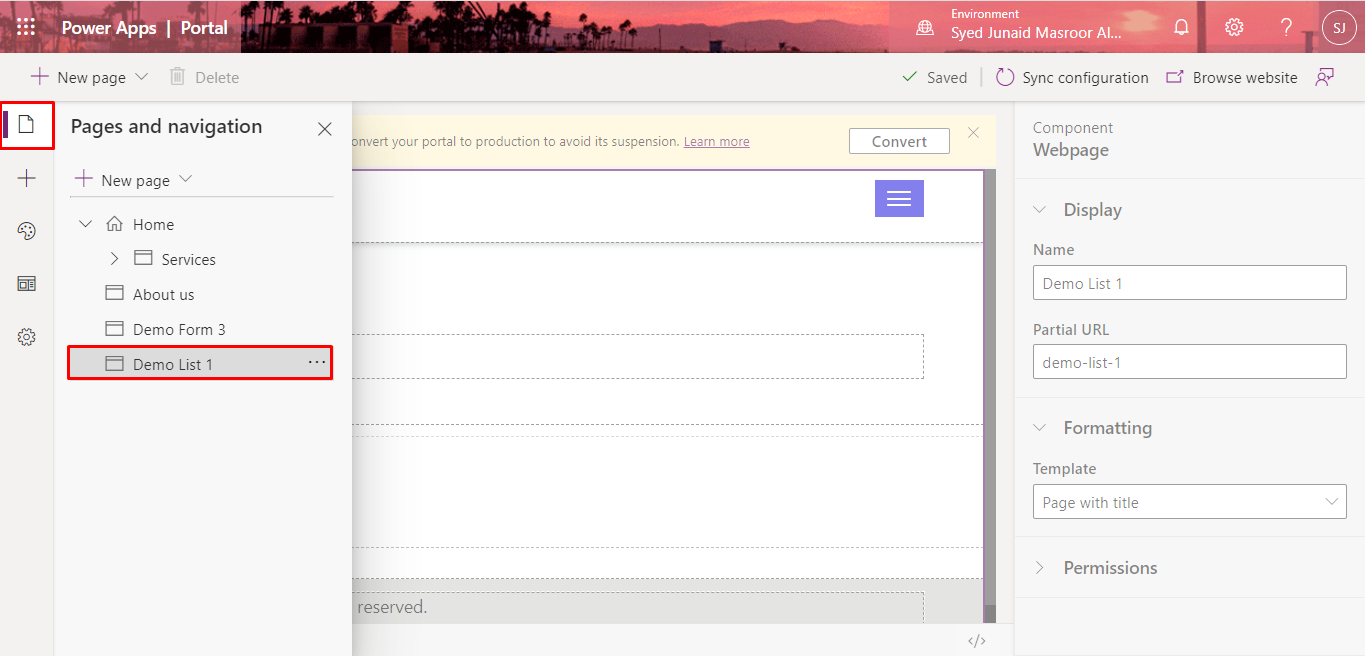Open the Demo List 1 ellipsis menu
Viewport: 1365px width, 656px height.
tap(317, 362)
